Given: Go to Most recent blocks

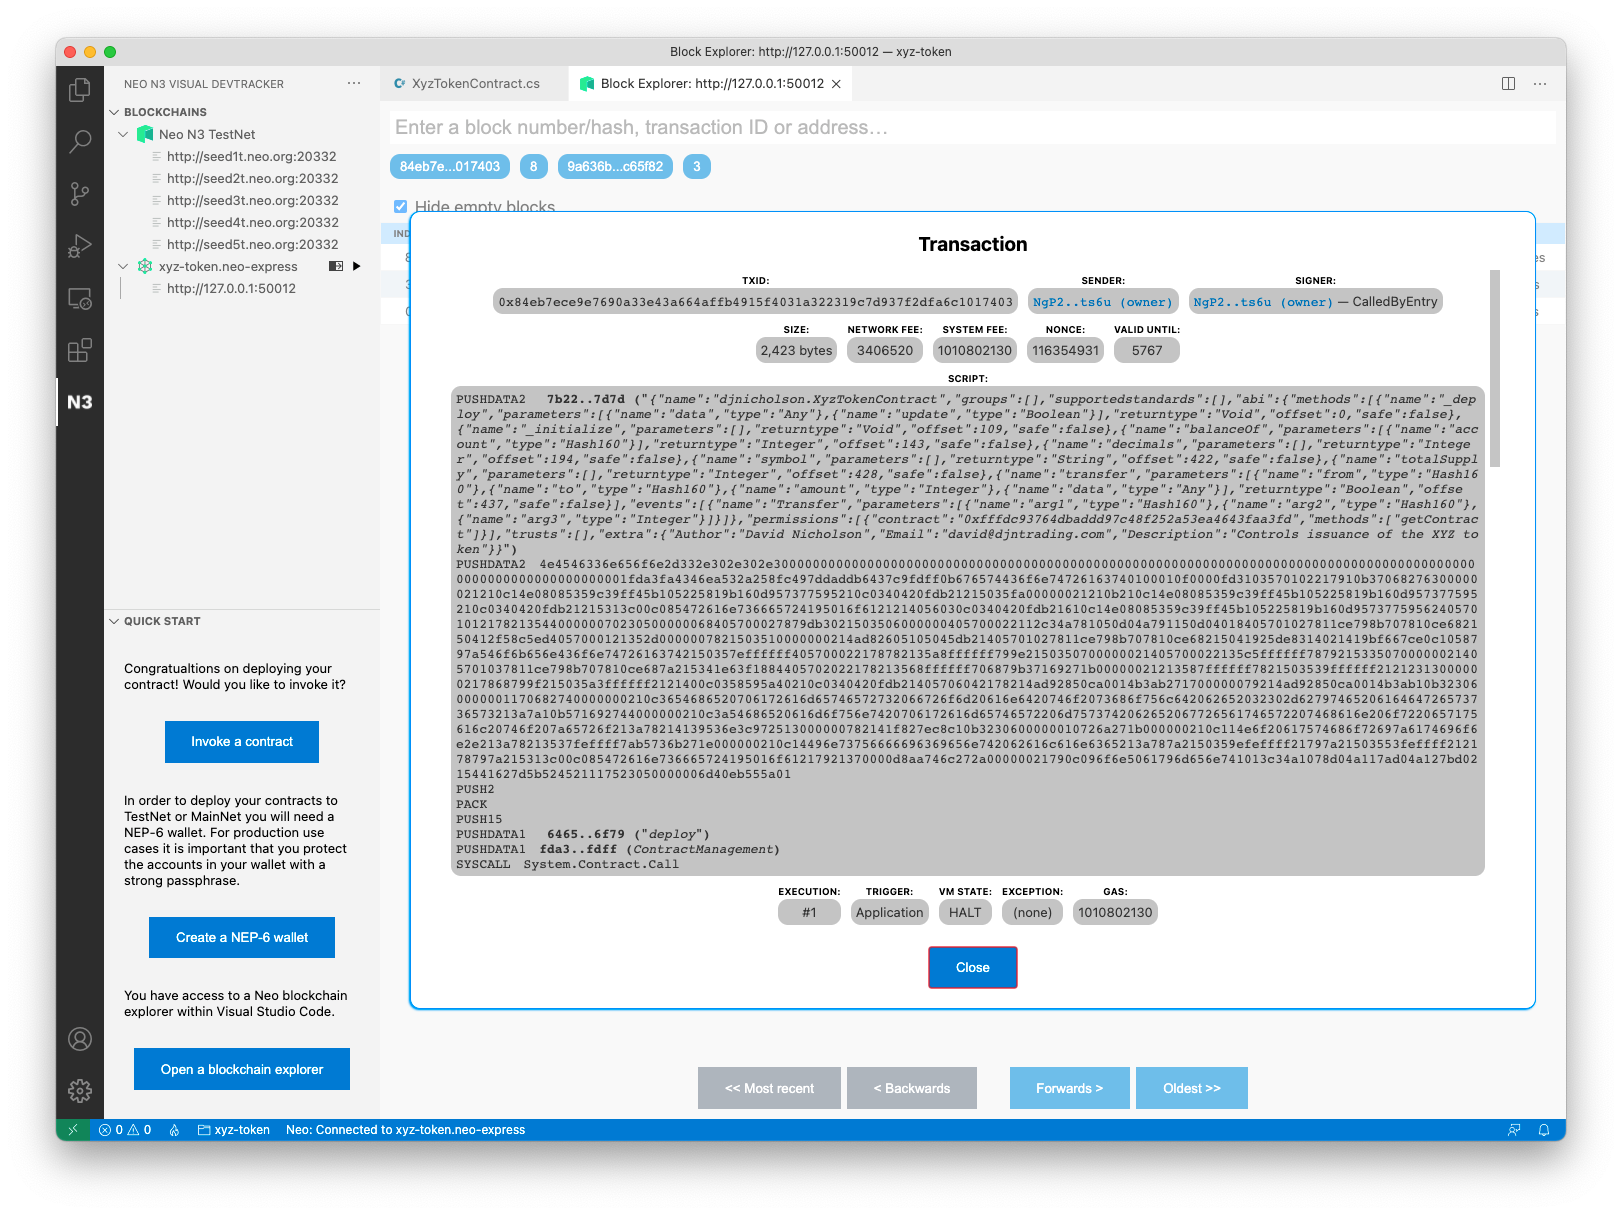Looking at the screenshot, I should click(x=770, y=1089).
